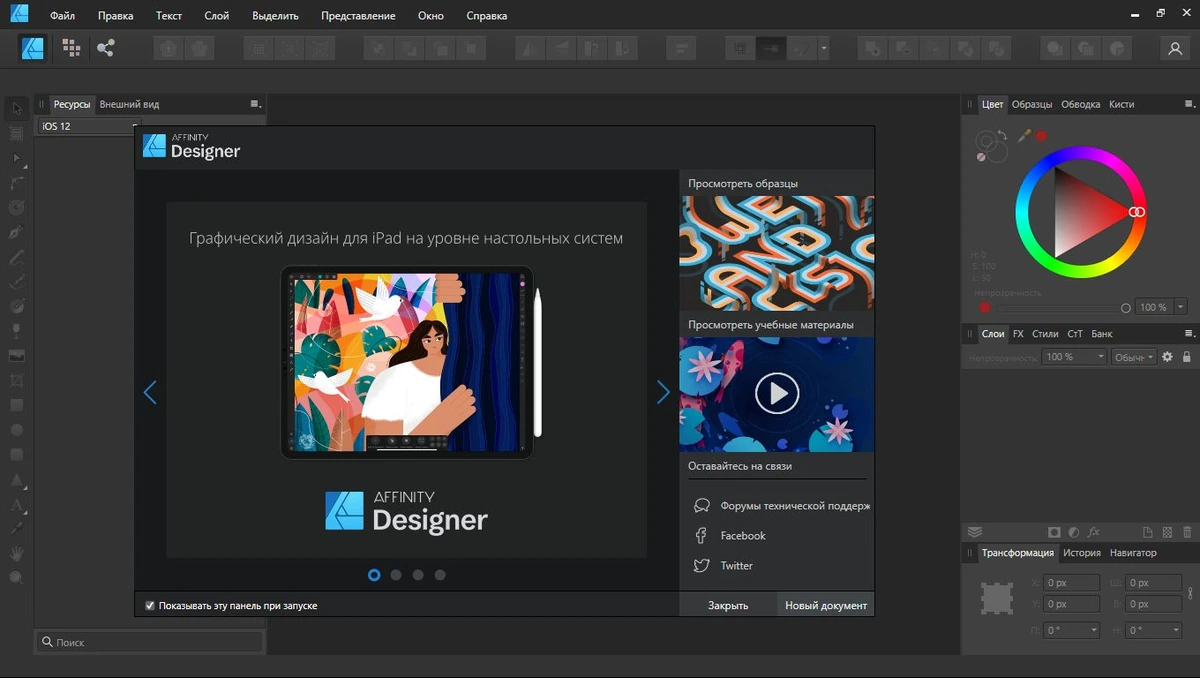Click the layer settings gear icon

click(x=1167, y=357)
